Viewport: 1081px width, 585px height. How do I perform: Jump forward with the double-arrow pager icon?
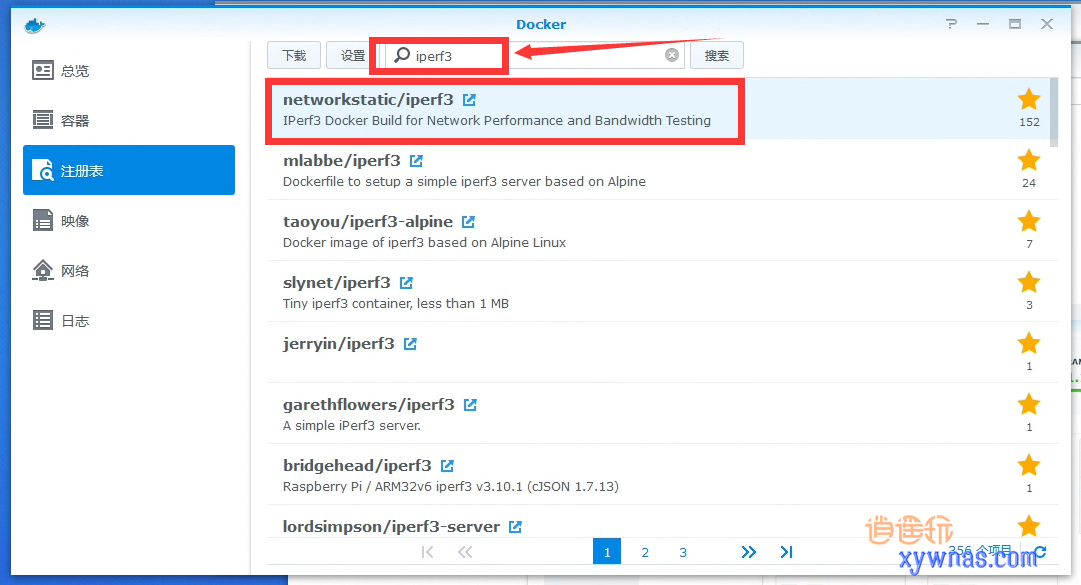(749, 552)
